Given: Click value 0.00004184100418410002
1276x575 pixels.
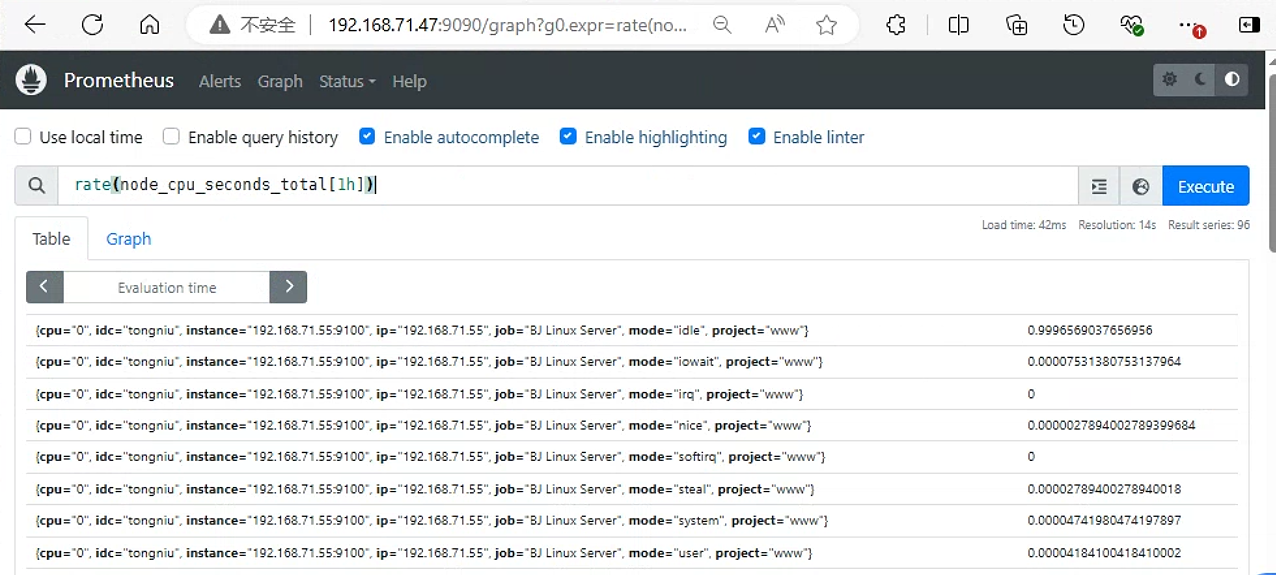Looking at the screenshot, I should (x=1104, y=553).
